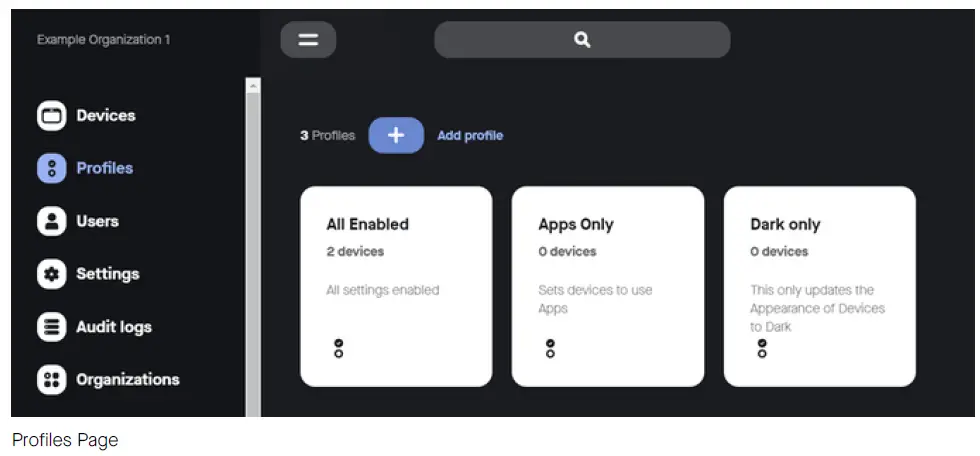Click the Devices sidebar icon
The height and width of the screenshot is (456, 980).
pyautogui.click(x=51, y=116)
